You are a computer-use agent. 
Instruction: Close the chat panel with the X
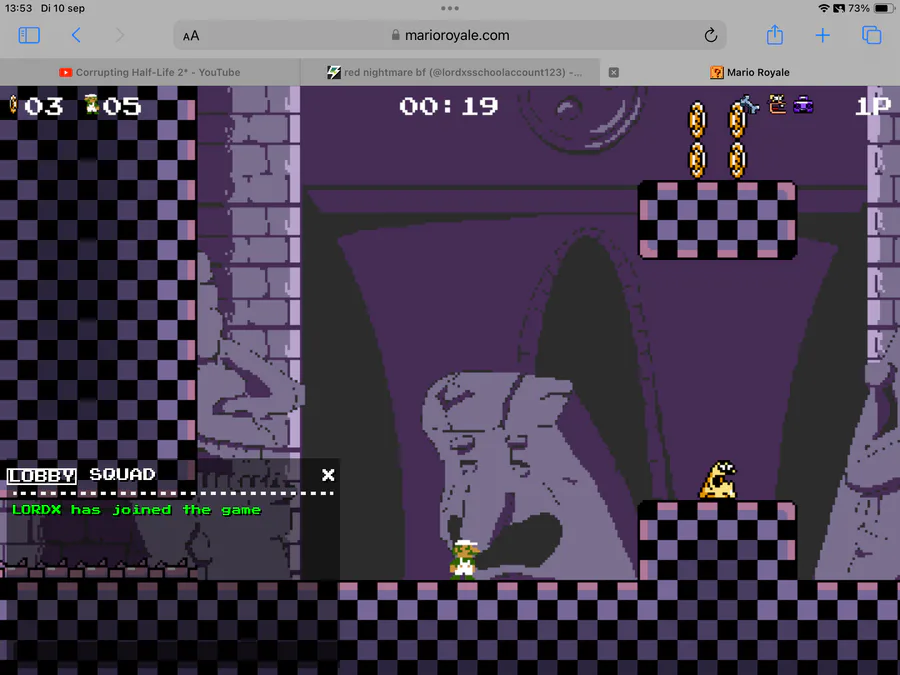tap(328, 475)
